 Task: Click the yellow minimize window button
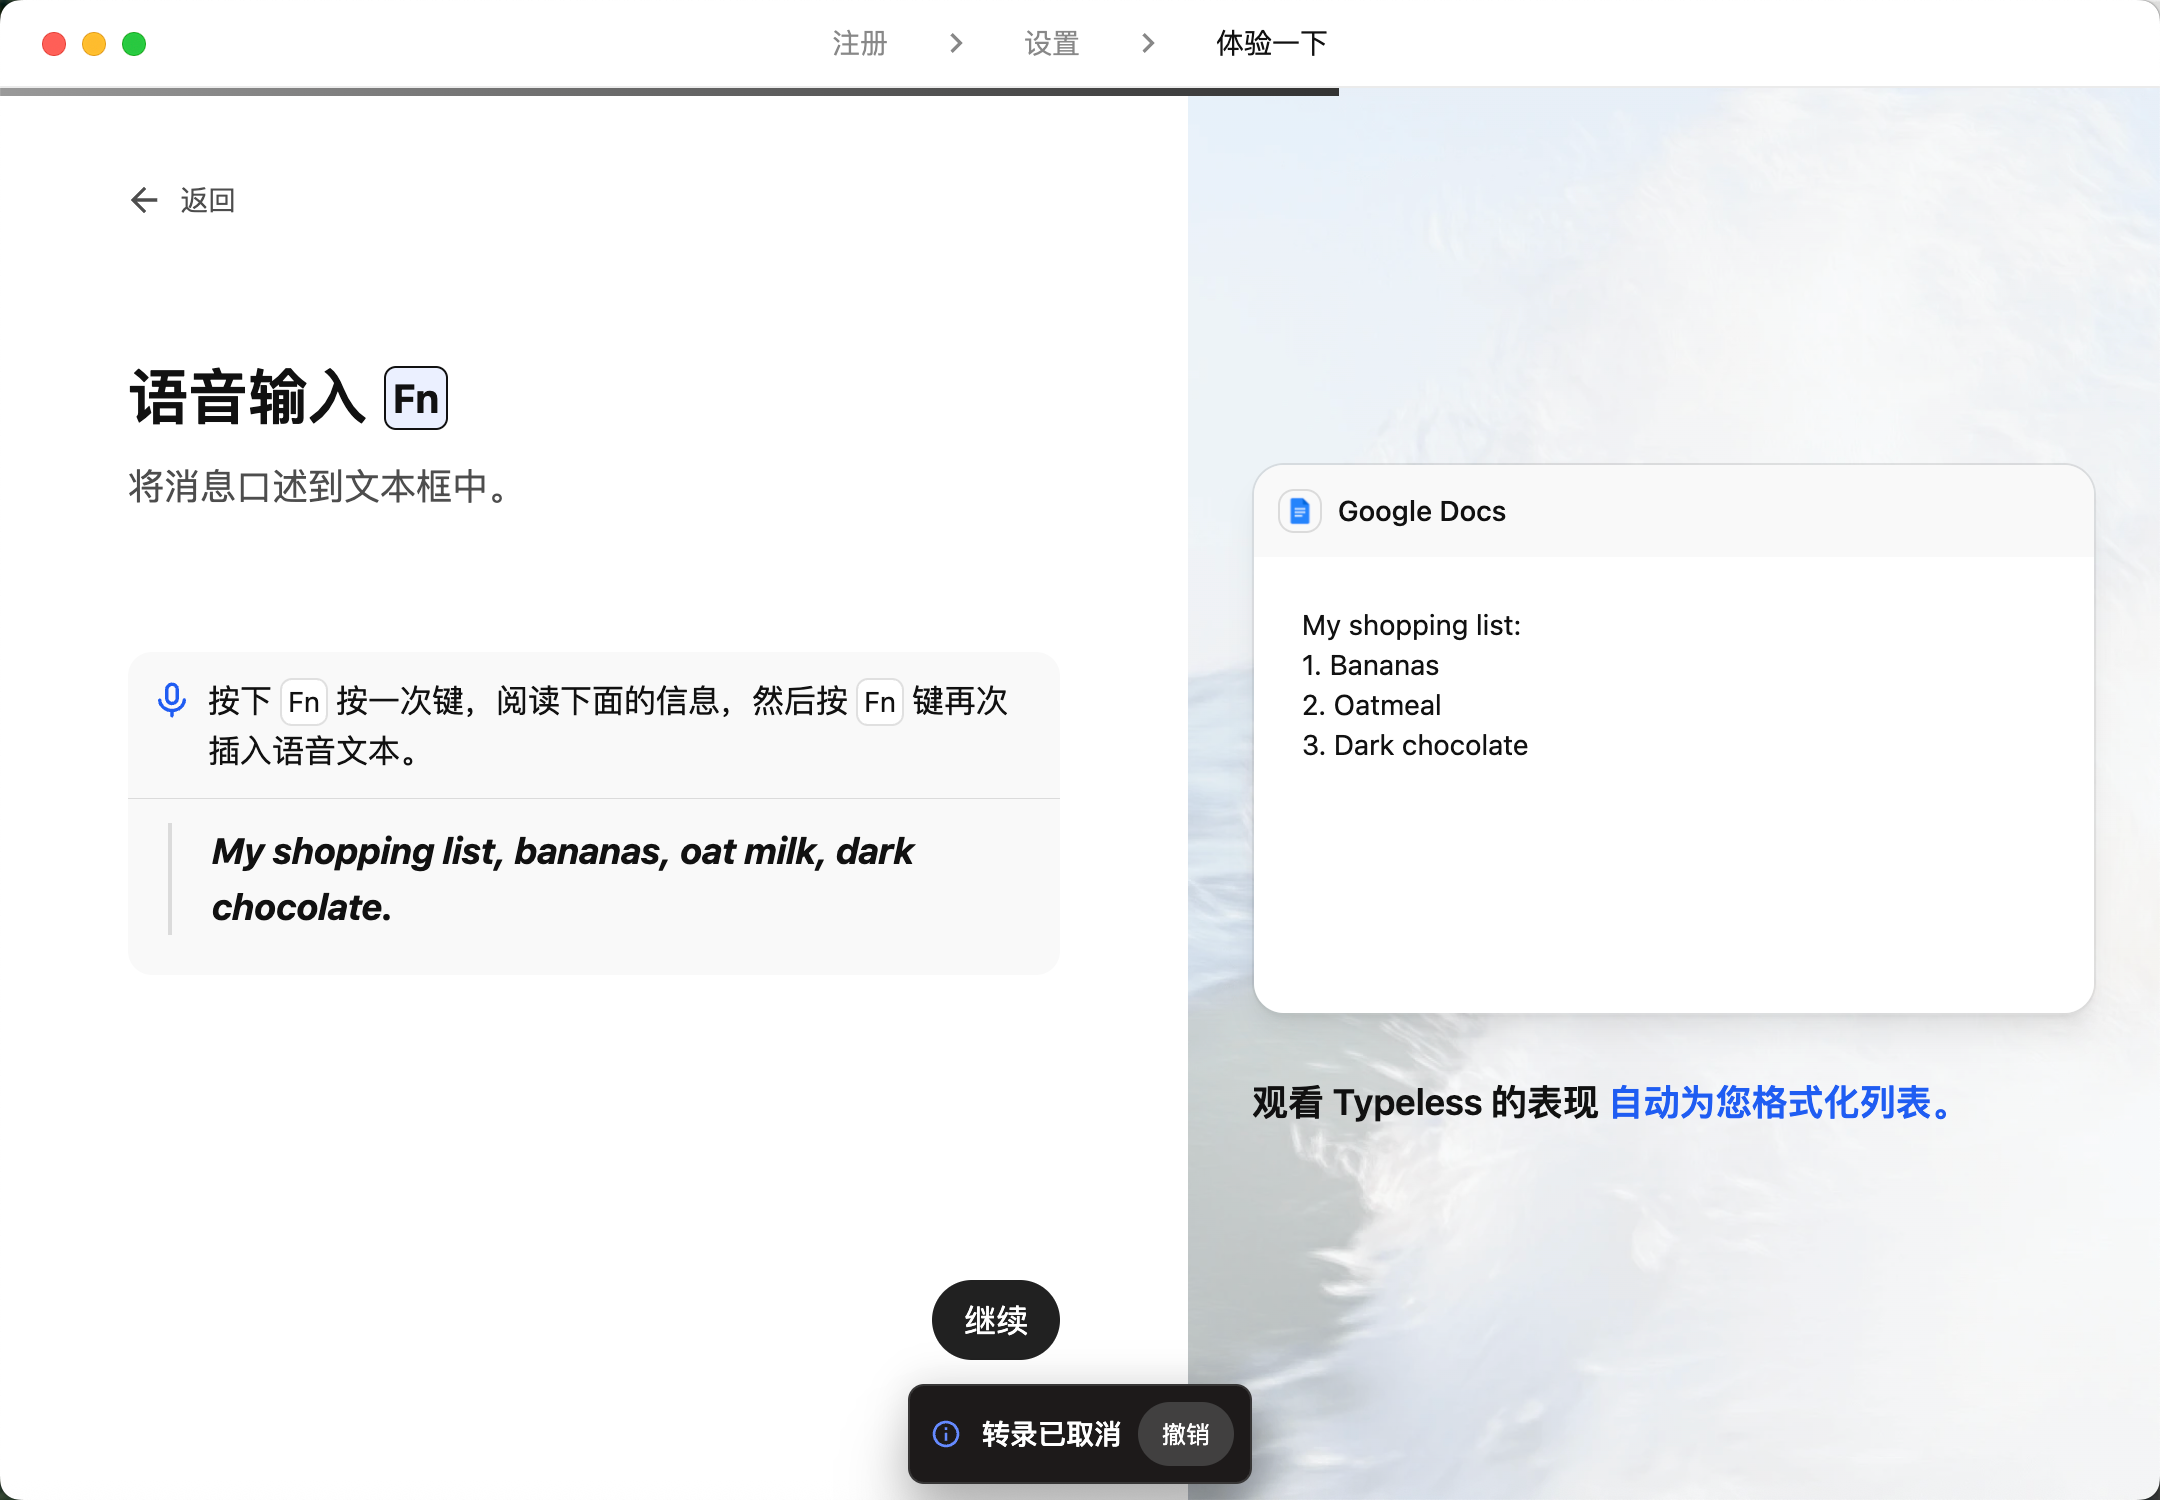(x=94, y=44)
